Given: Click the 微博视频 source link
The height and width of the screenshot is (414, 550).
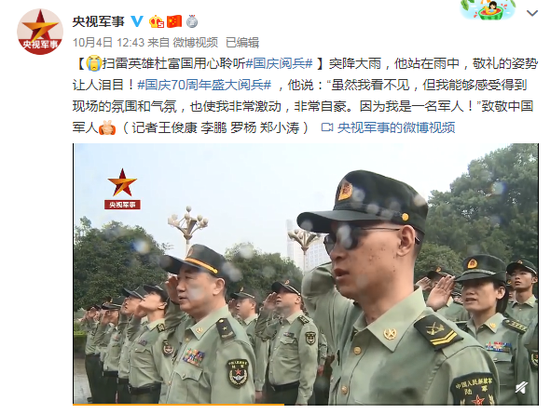Looking at the screenshot, I should (x=195, y=42).
